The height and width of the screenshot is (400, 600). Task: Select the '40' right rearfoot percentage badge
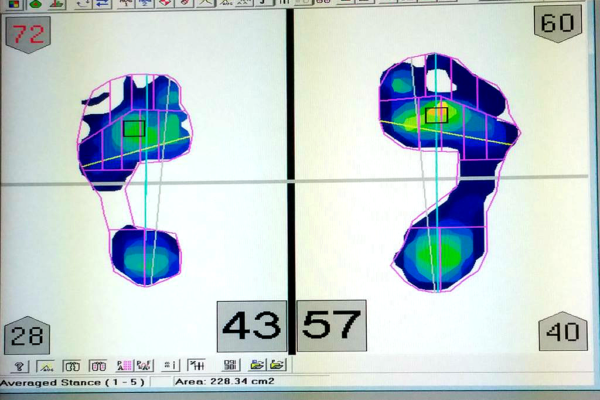(563, 331)
